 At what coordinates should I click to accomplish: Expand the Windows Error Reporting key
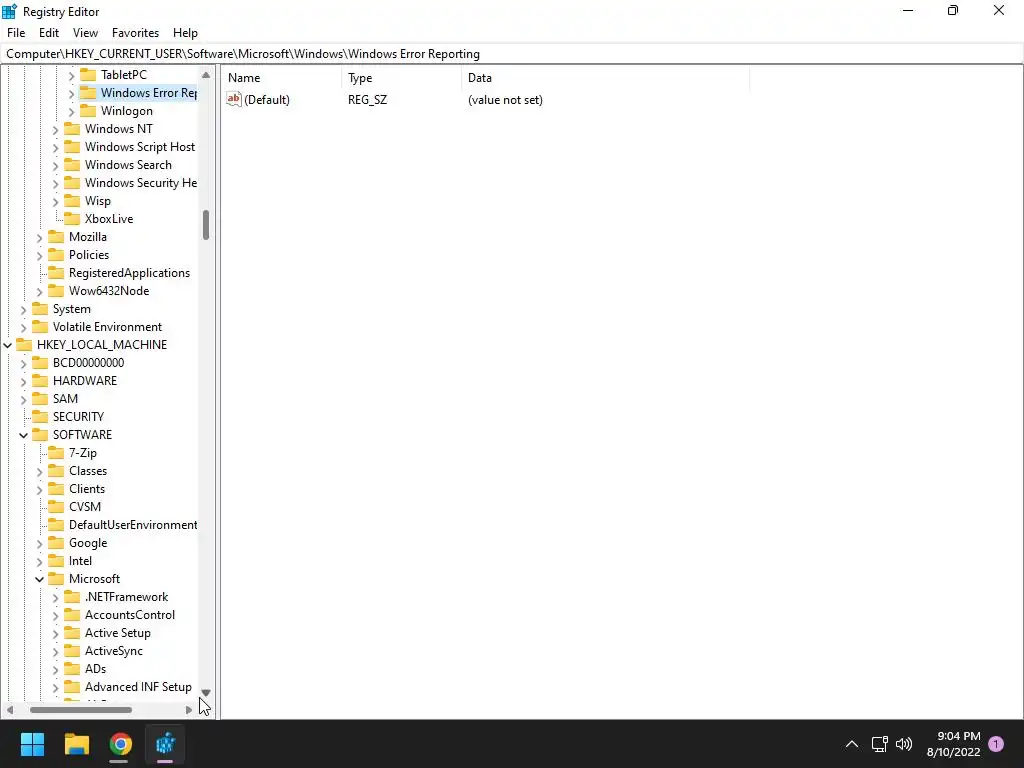71,93
